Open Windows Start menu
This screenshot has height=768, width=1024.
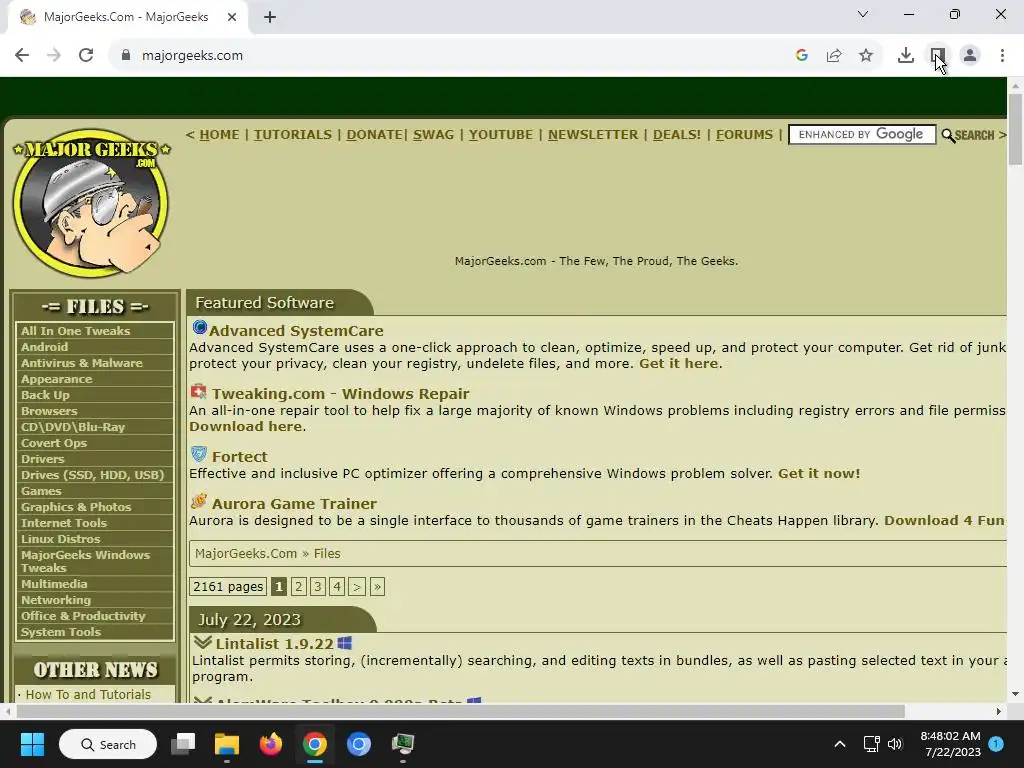point(32,744)
